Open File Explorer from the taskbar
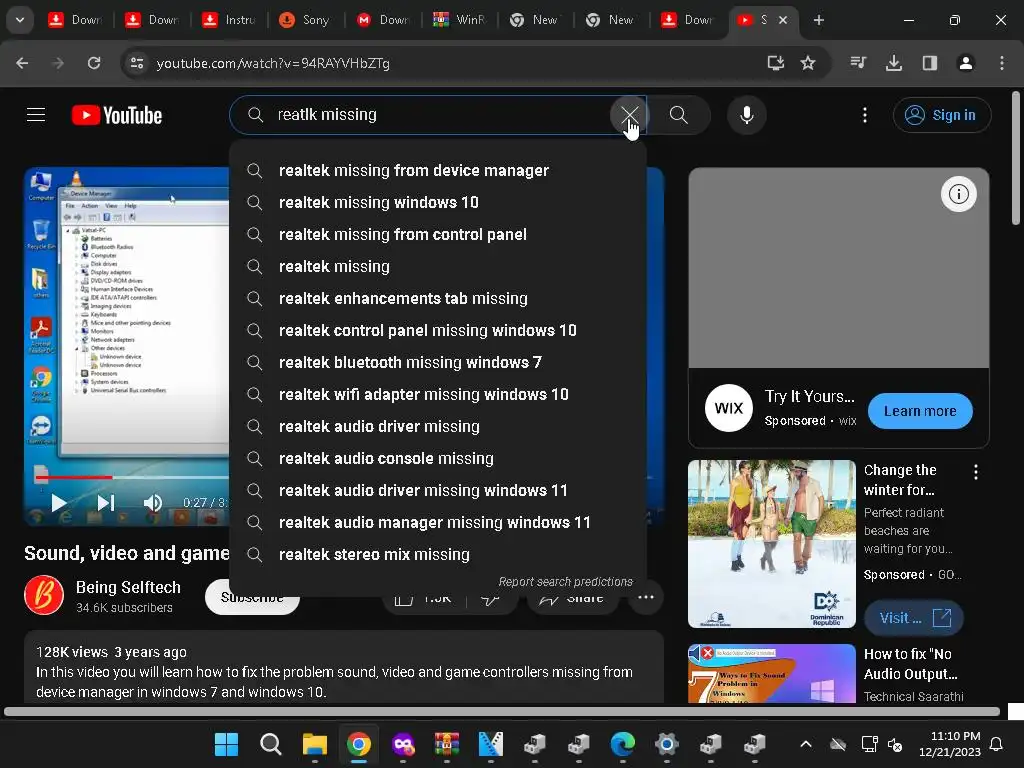The width and height of the screenshot is (1024, 768). [315, 744]
